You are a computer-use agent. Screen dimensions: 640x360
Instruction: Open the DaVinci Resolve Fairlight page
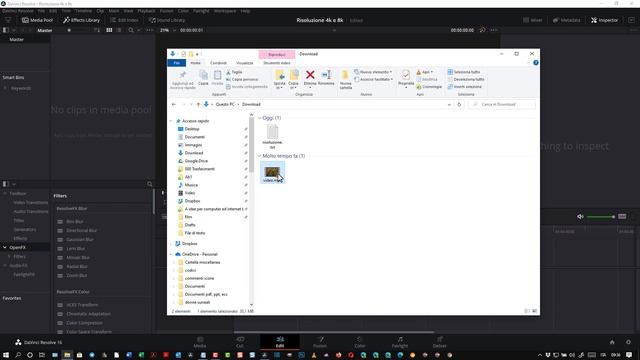(x=400, y=342)
